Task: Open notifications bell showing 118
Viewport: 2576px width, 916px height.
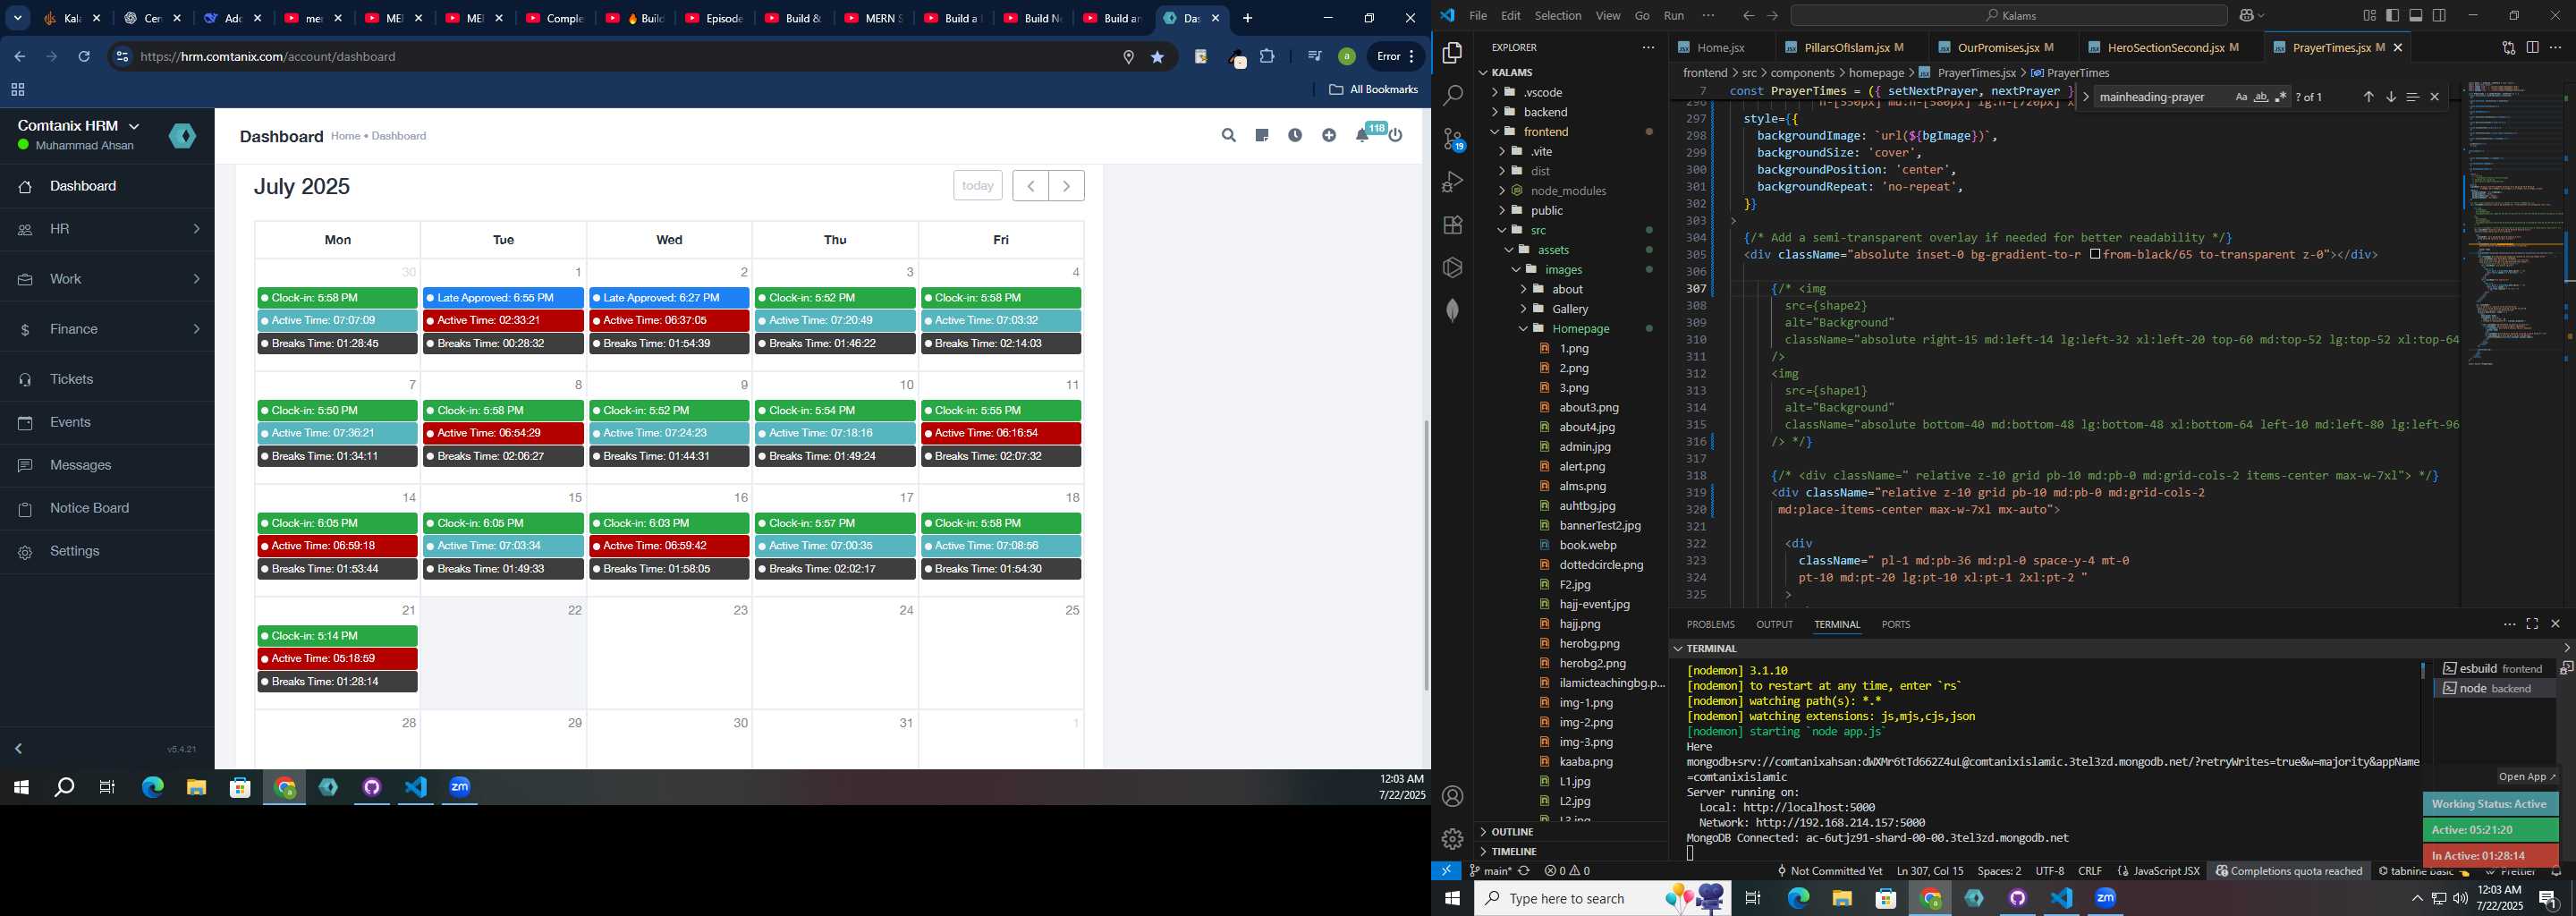Action: [x=1364, y=135]
